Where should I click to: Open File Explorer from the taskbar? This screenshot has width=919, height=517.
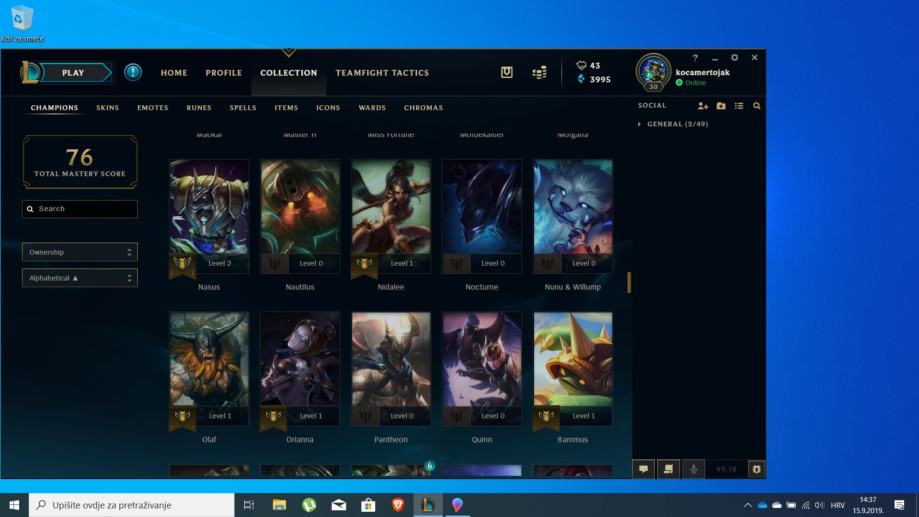[279, 505]
